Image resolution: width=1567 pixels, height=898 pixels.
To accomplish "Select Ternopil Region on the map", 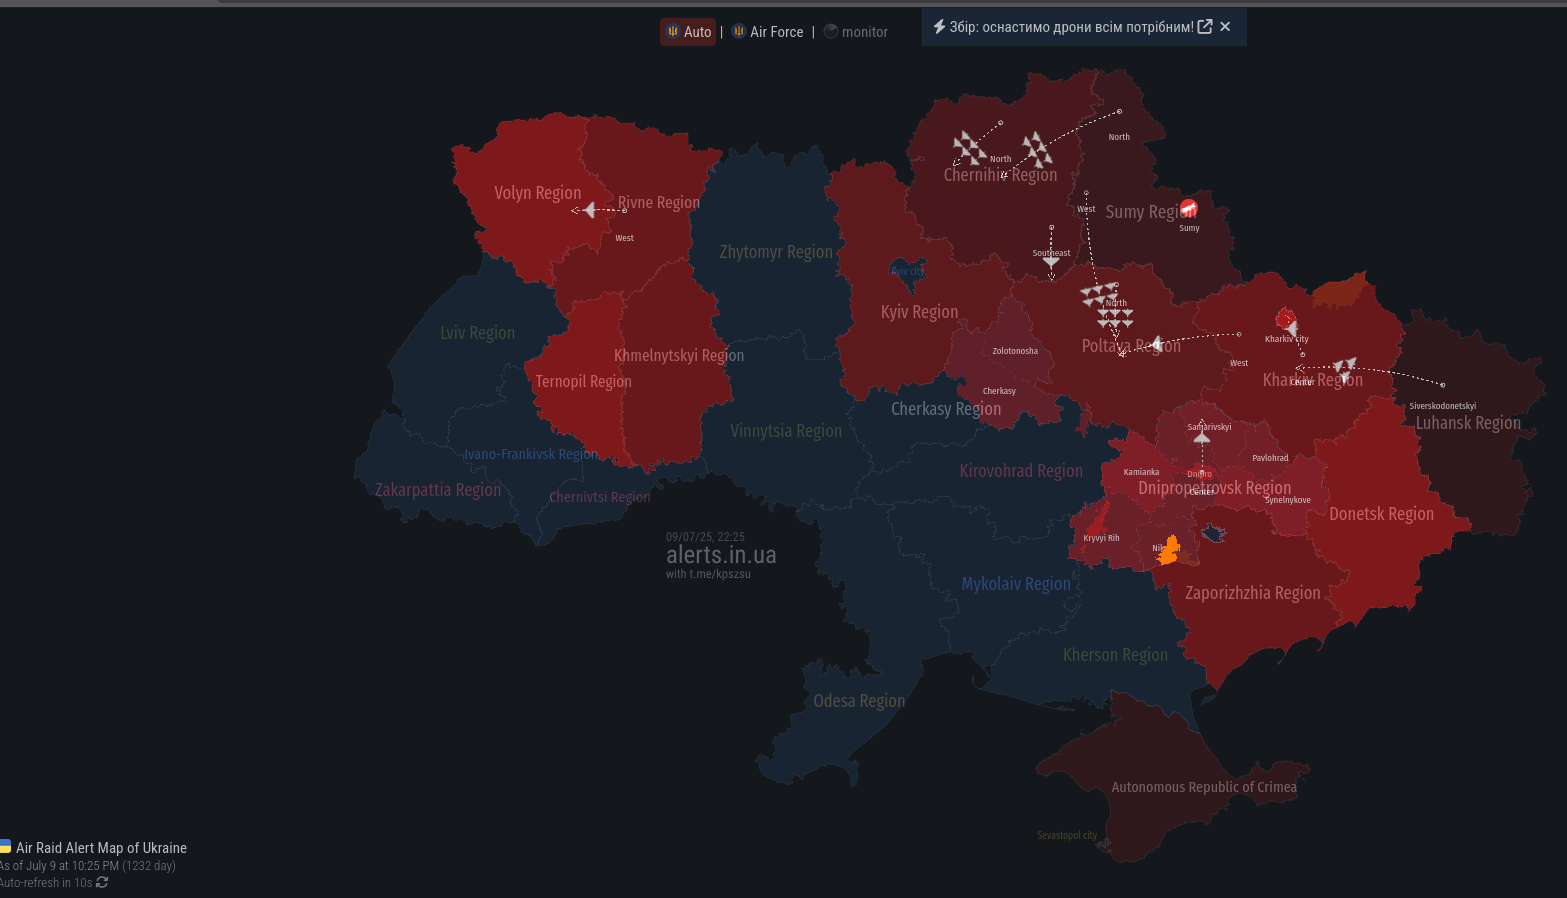I will [x=583, y=381].
